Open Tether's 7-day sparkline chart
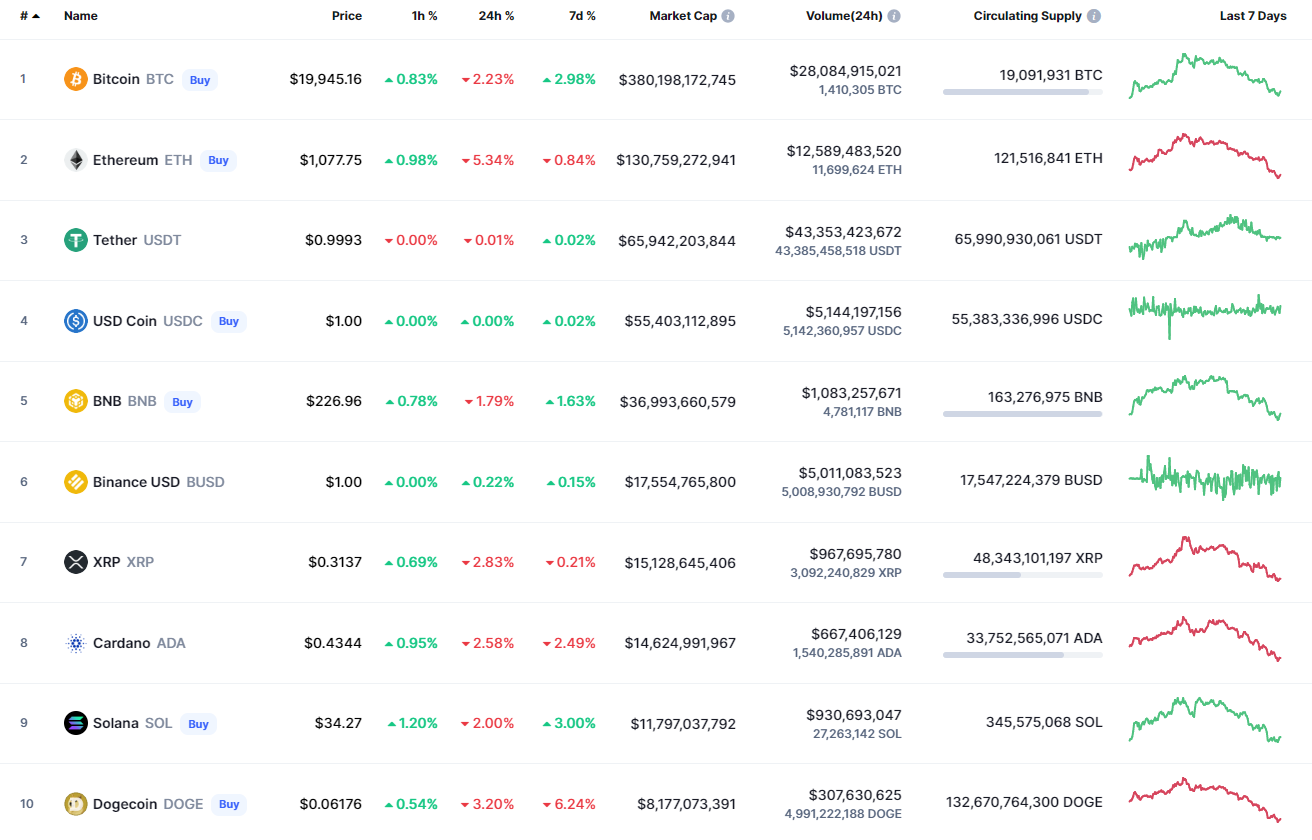This screenshot has width=1312, height=840. (1205, 237)
